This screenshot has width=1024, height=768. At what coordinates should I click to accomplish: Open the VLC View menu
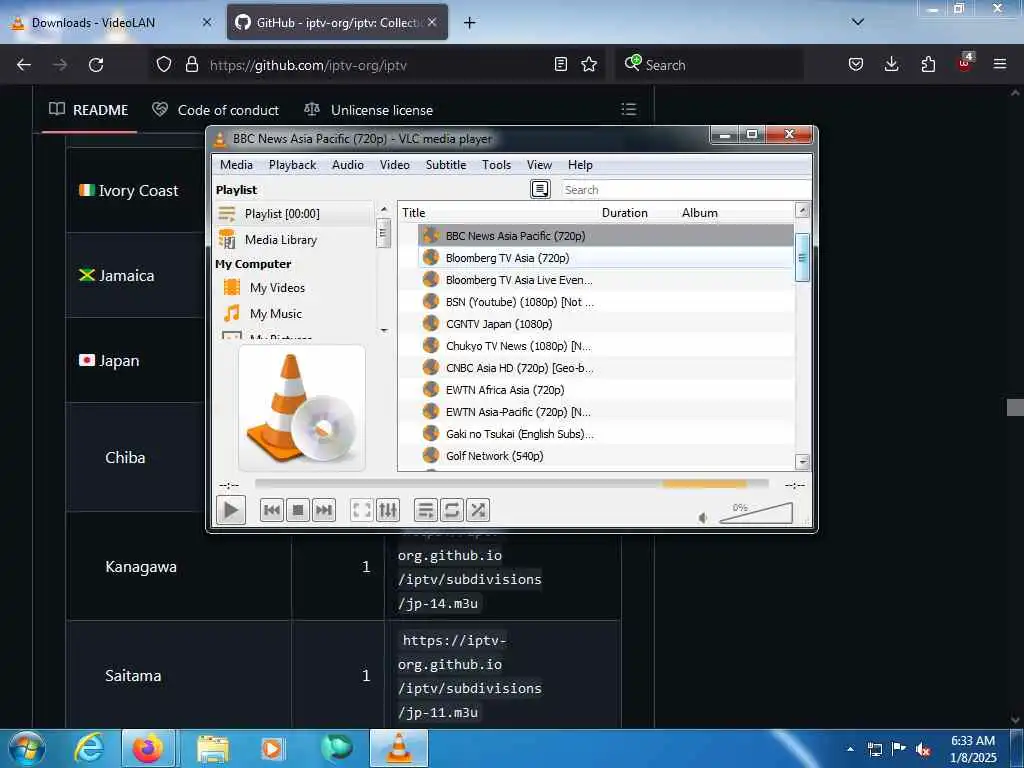pos(539,165)
